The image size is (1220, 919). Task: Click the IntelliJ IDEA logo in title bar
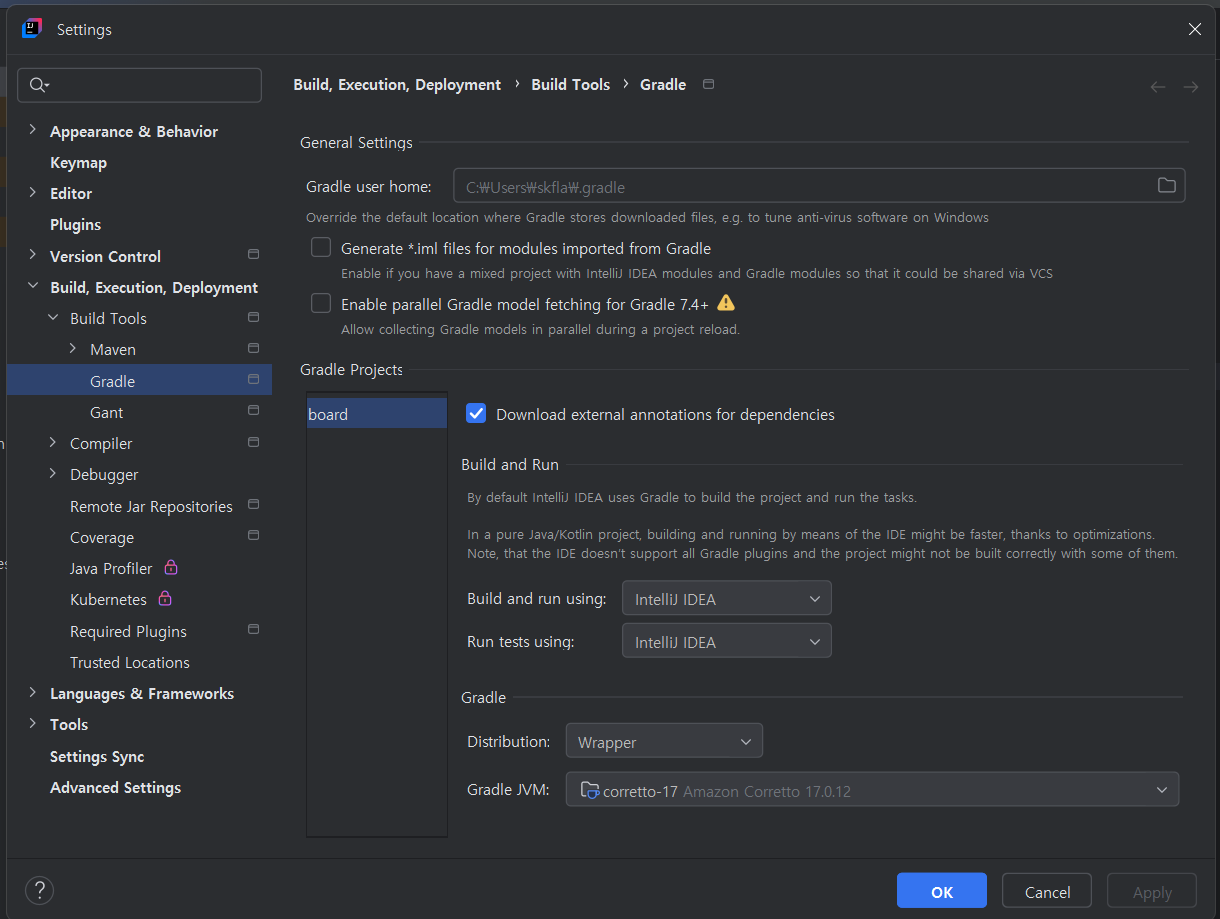31,29
